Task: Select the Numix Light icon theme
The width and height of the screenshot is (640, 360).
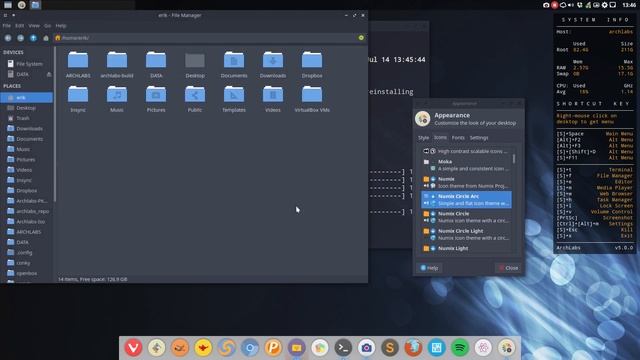Action: 466,249
